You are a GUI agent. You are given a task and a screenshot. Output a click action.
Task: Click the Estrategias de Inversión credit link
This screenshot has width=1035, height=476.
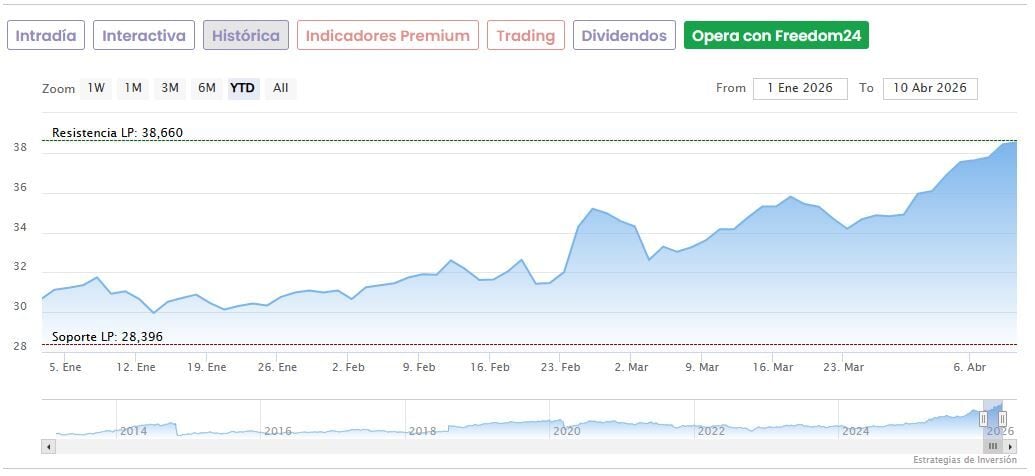coord(965,460)
